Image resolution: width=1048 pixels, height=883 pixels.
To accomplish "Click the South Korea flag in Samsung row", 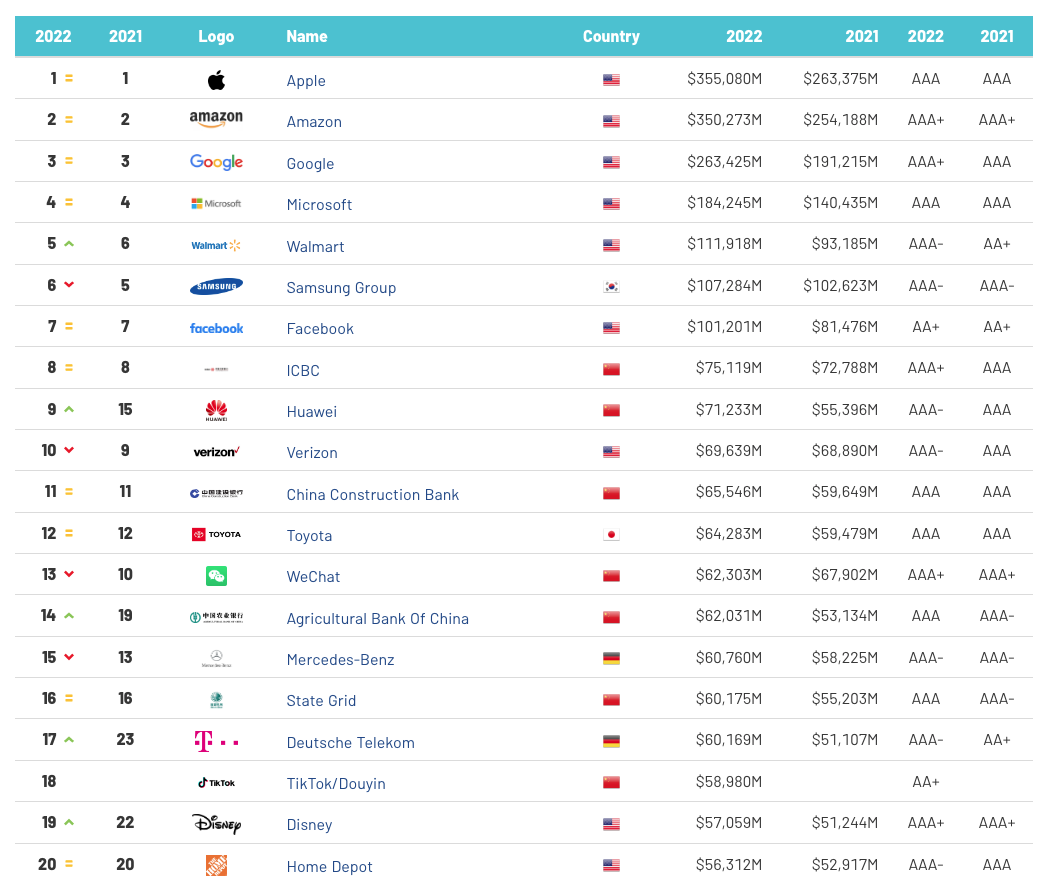I will (x=611, y=287).
